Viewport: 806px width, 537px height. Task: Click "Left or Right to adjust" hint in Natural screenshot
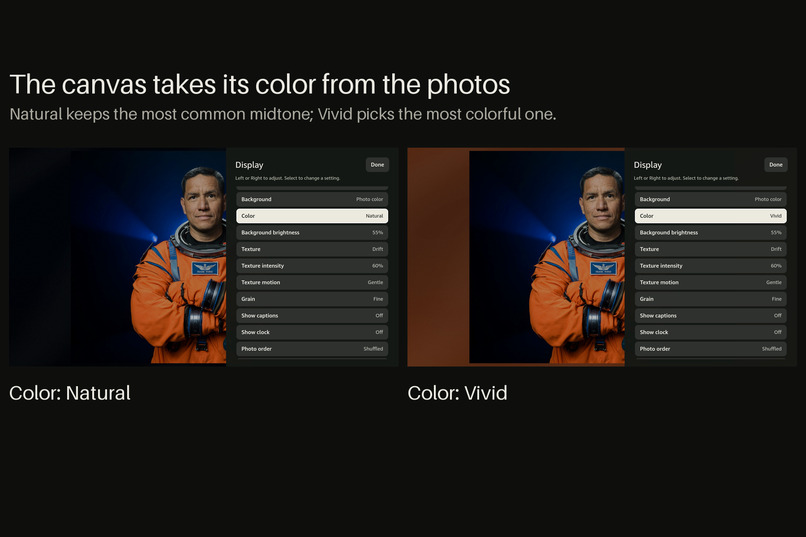[x=287, y=178]
